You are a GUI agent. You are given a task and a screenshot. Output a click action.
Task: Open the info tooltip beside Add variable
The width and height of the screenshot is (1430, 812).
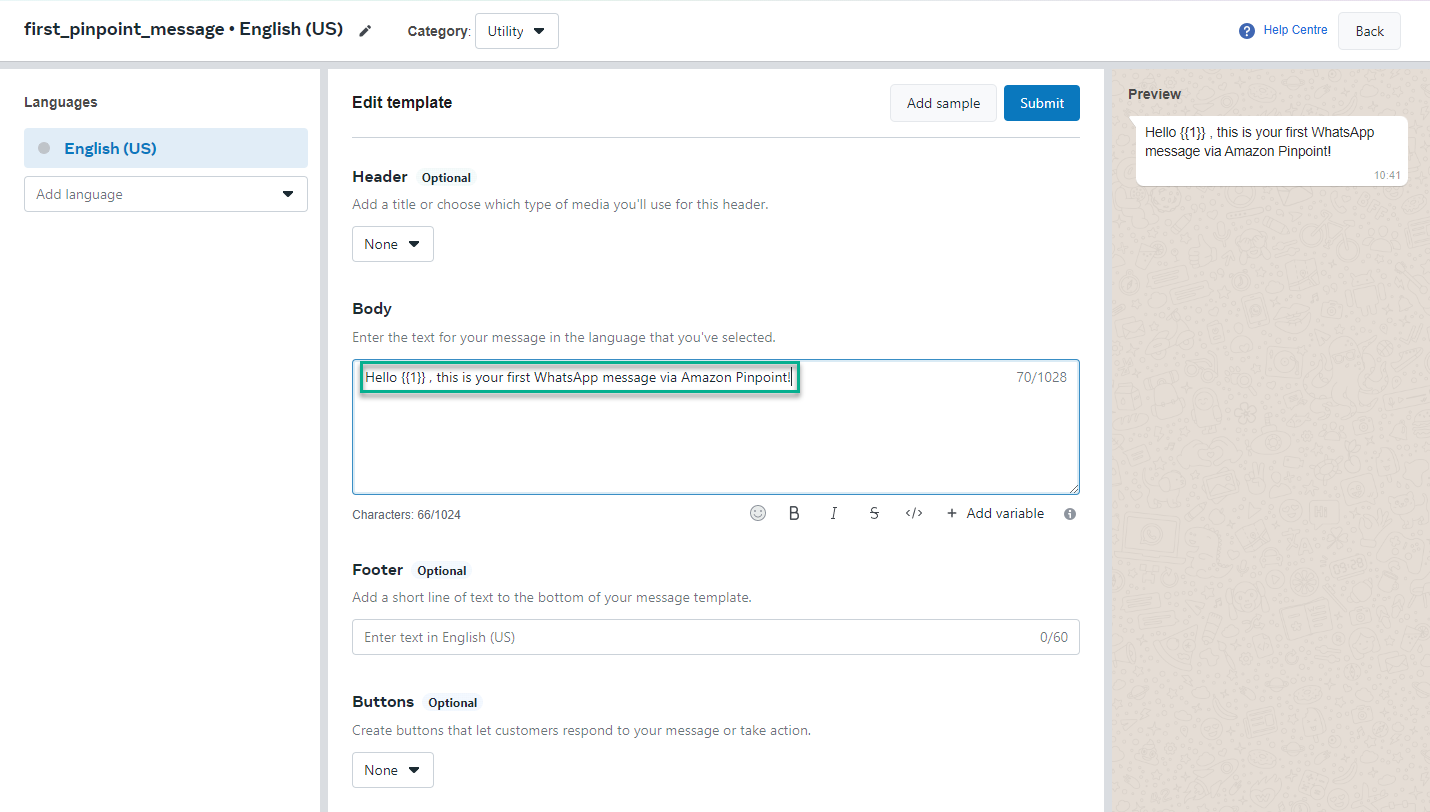[1069, 513]
